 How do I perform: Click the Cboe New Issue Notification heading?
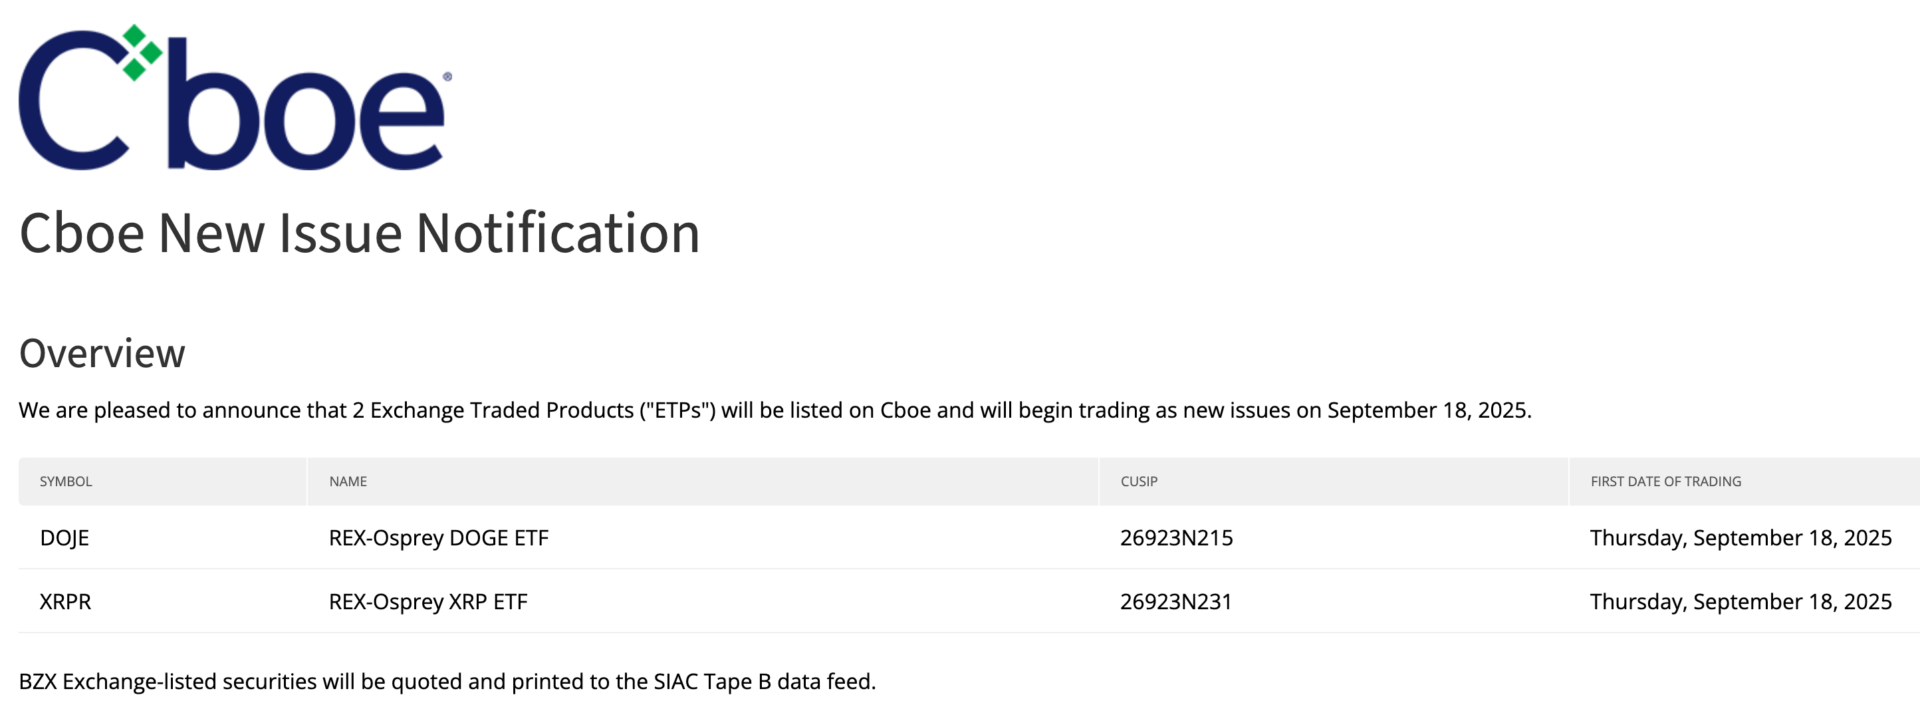(x=359, y=233)
